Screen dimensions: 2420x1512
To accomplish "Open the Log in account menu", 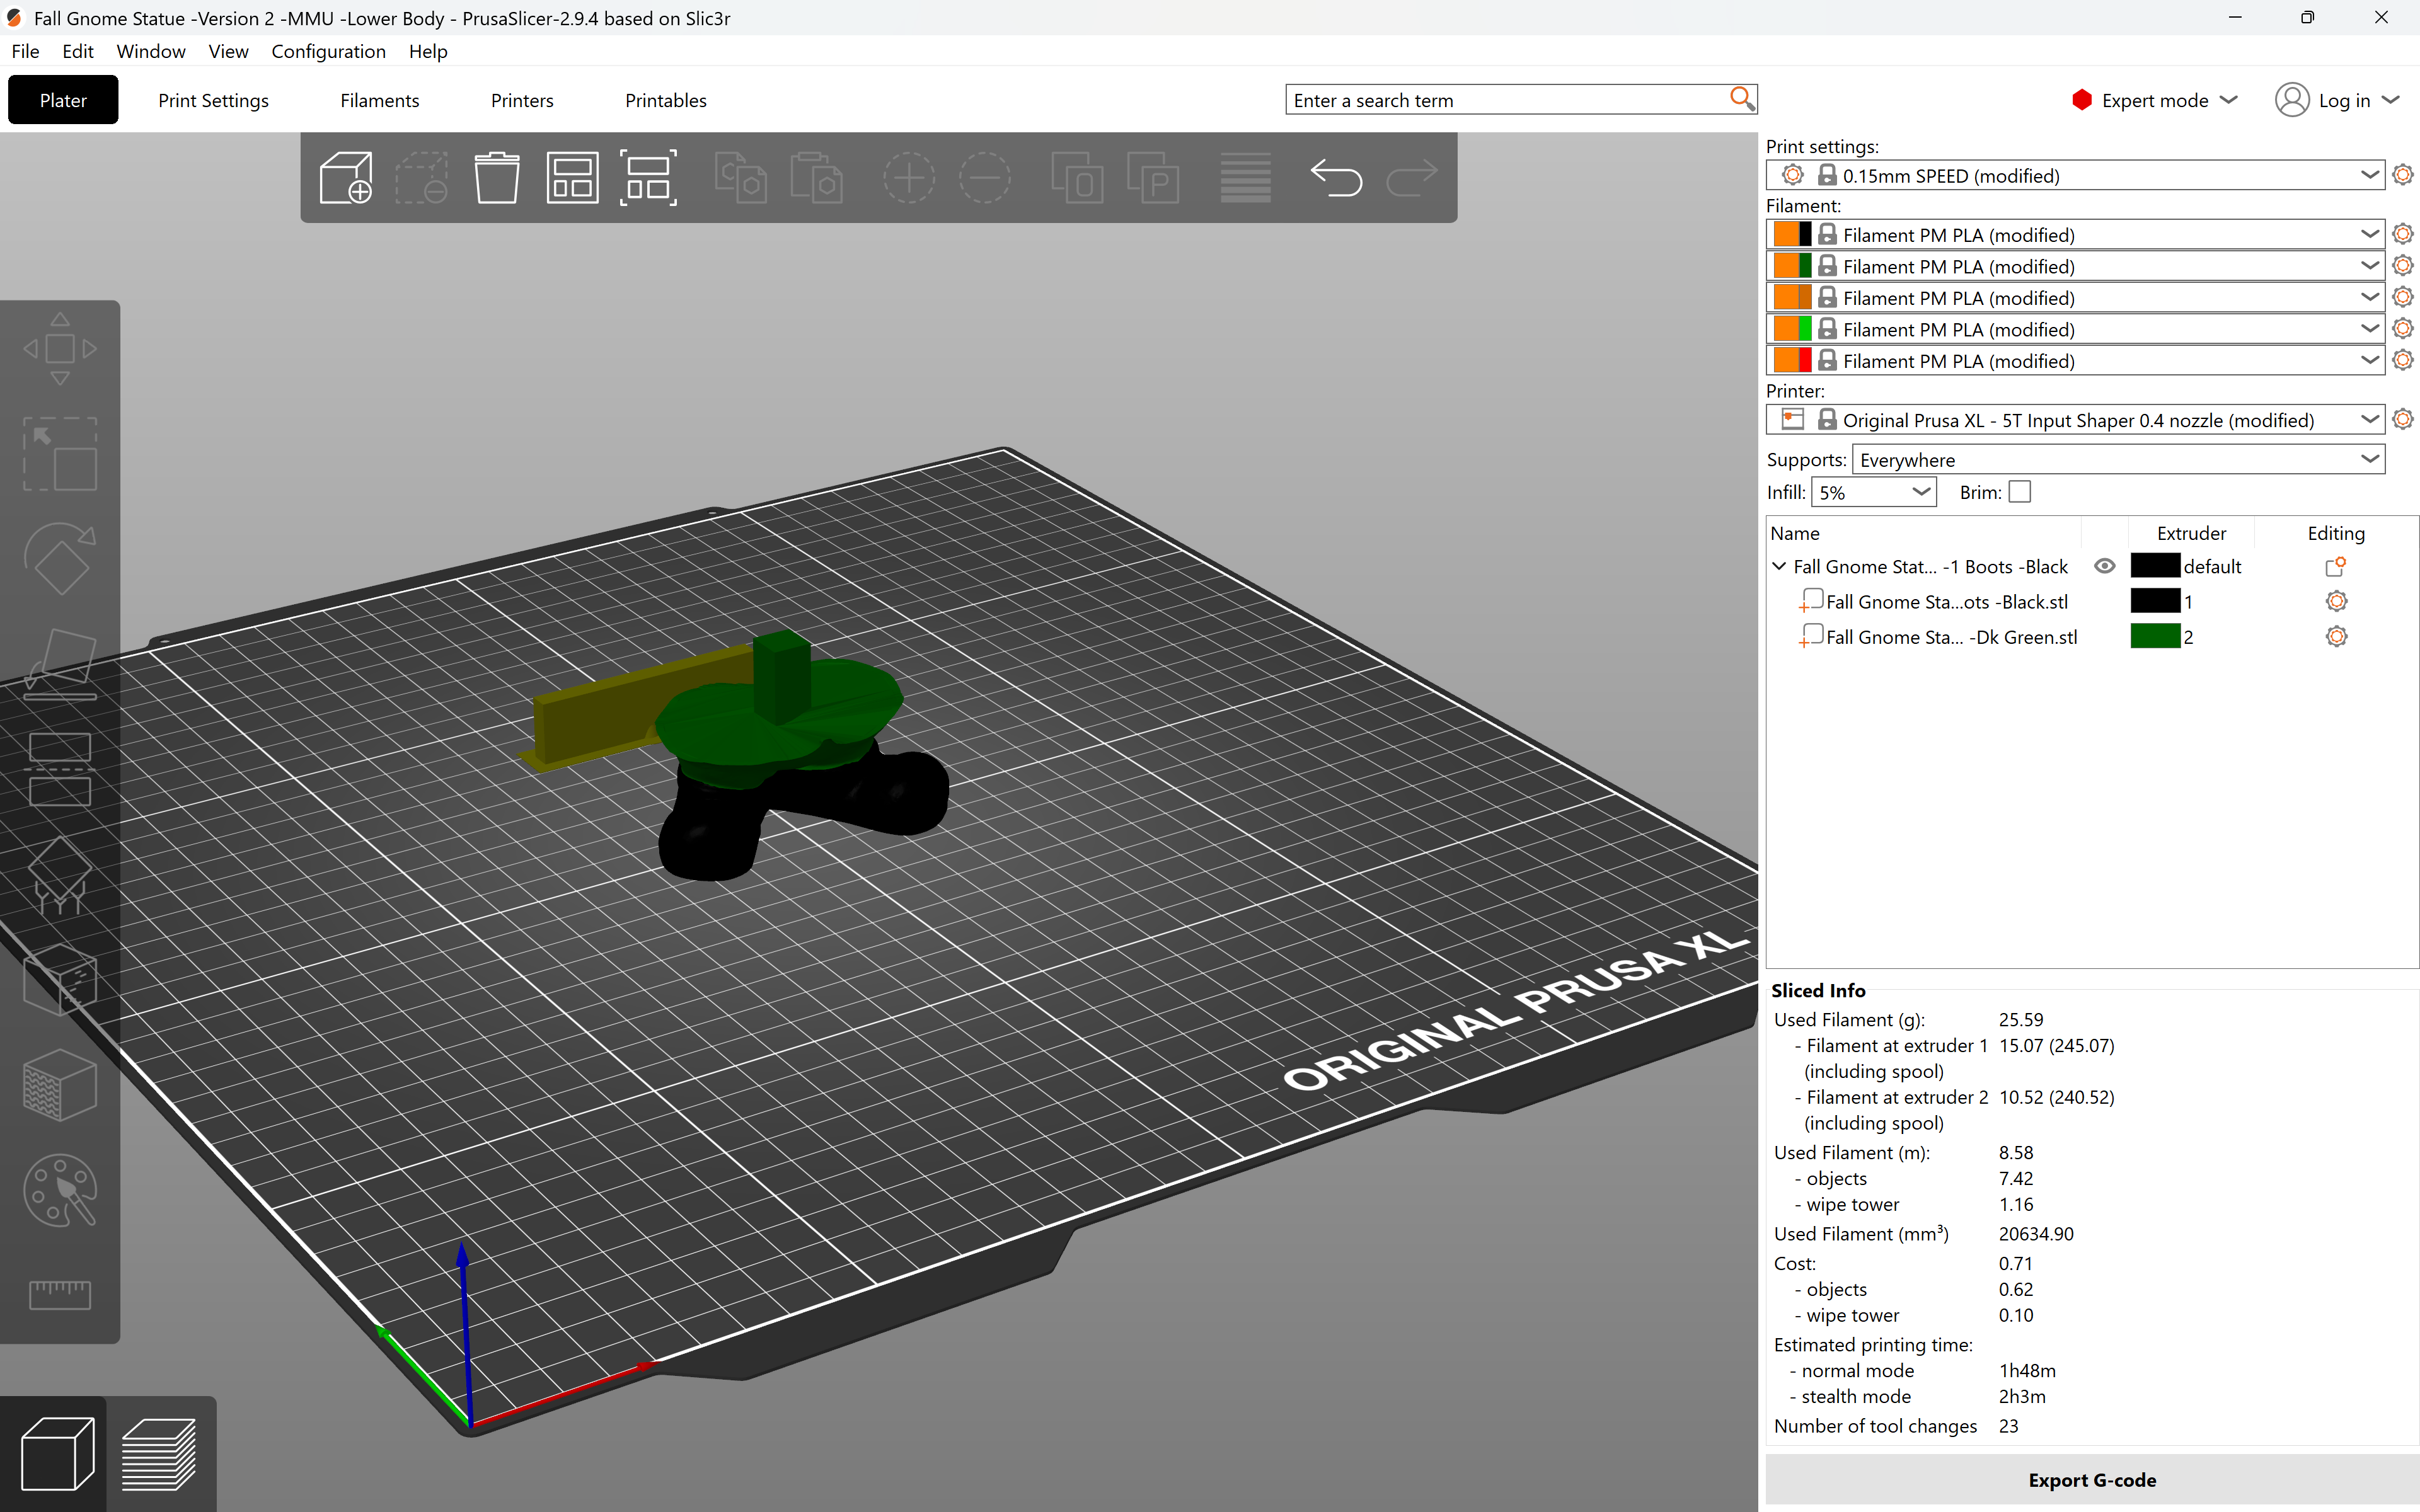I will click(x=2336, y=100).
